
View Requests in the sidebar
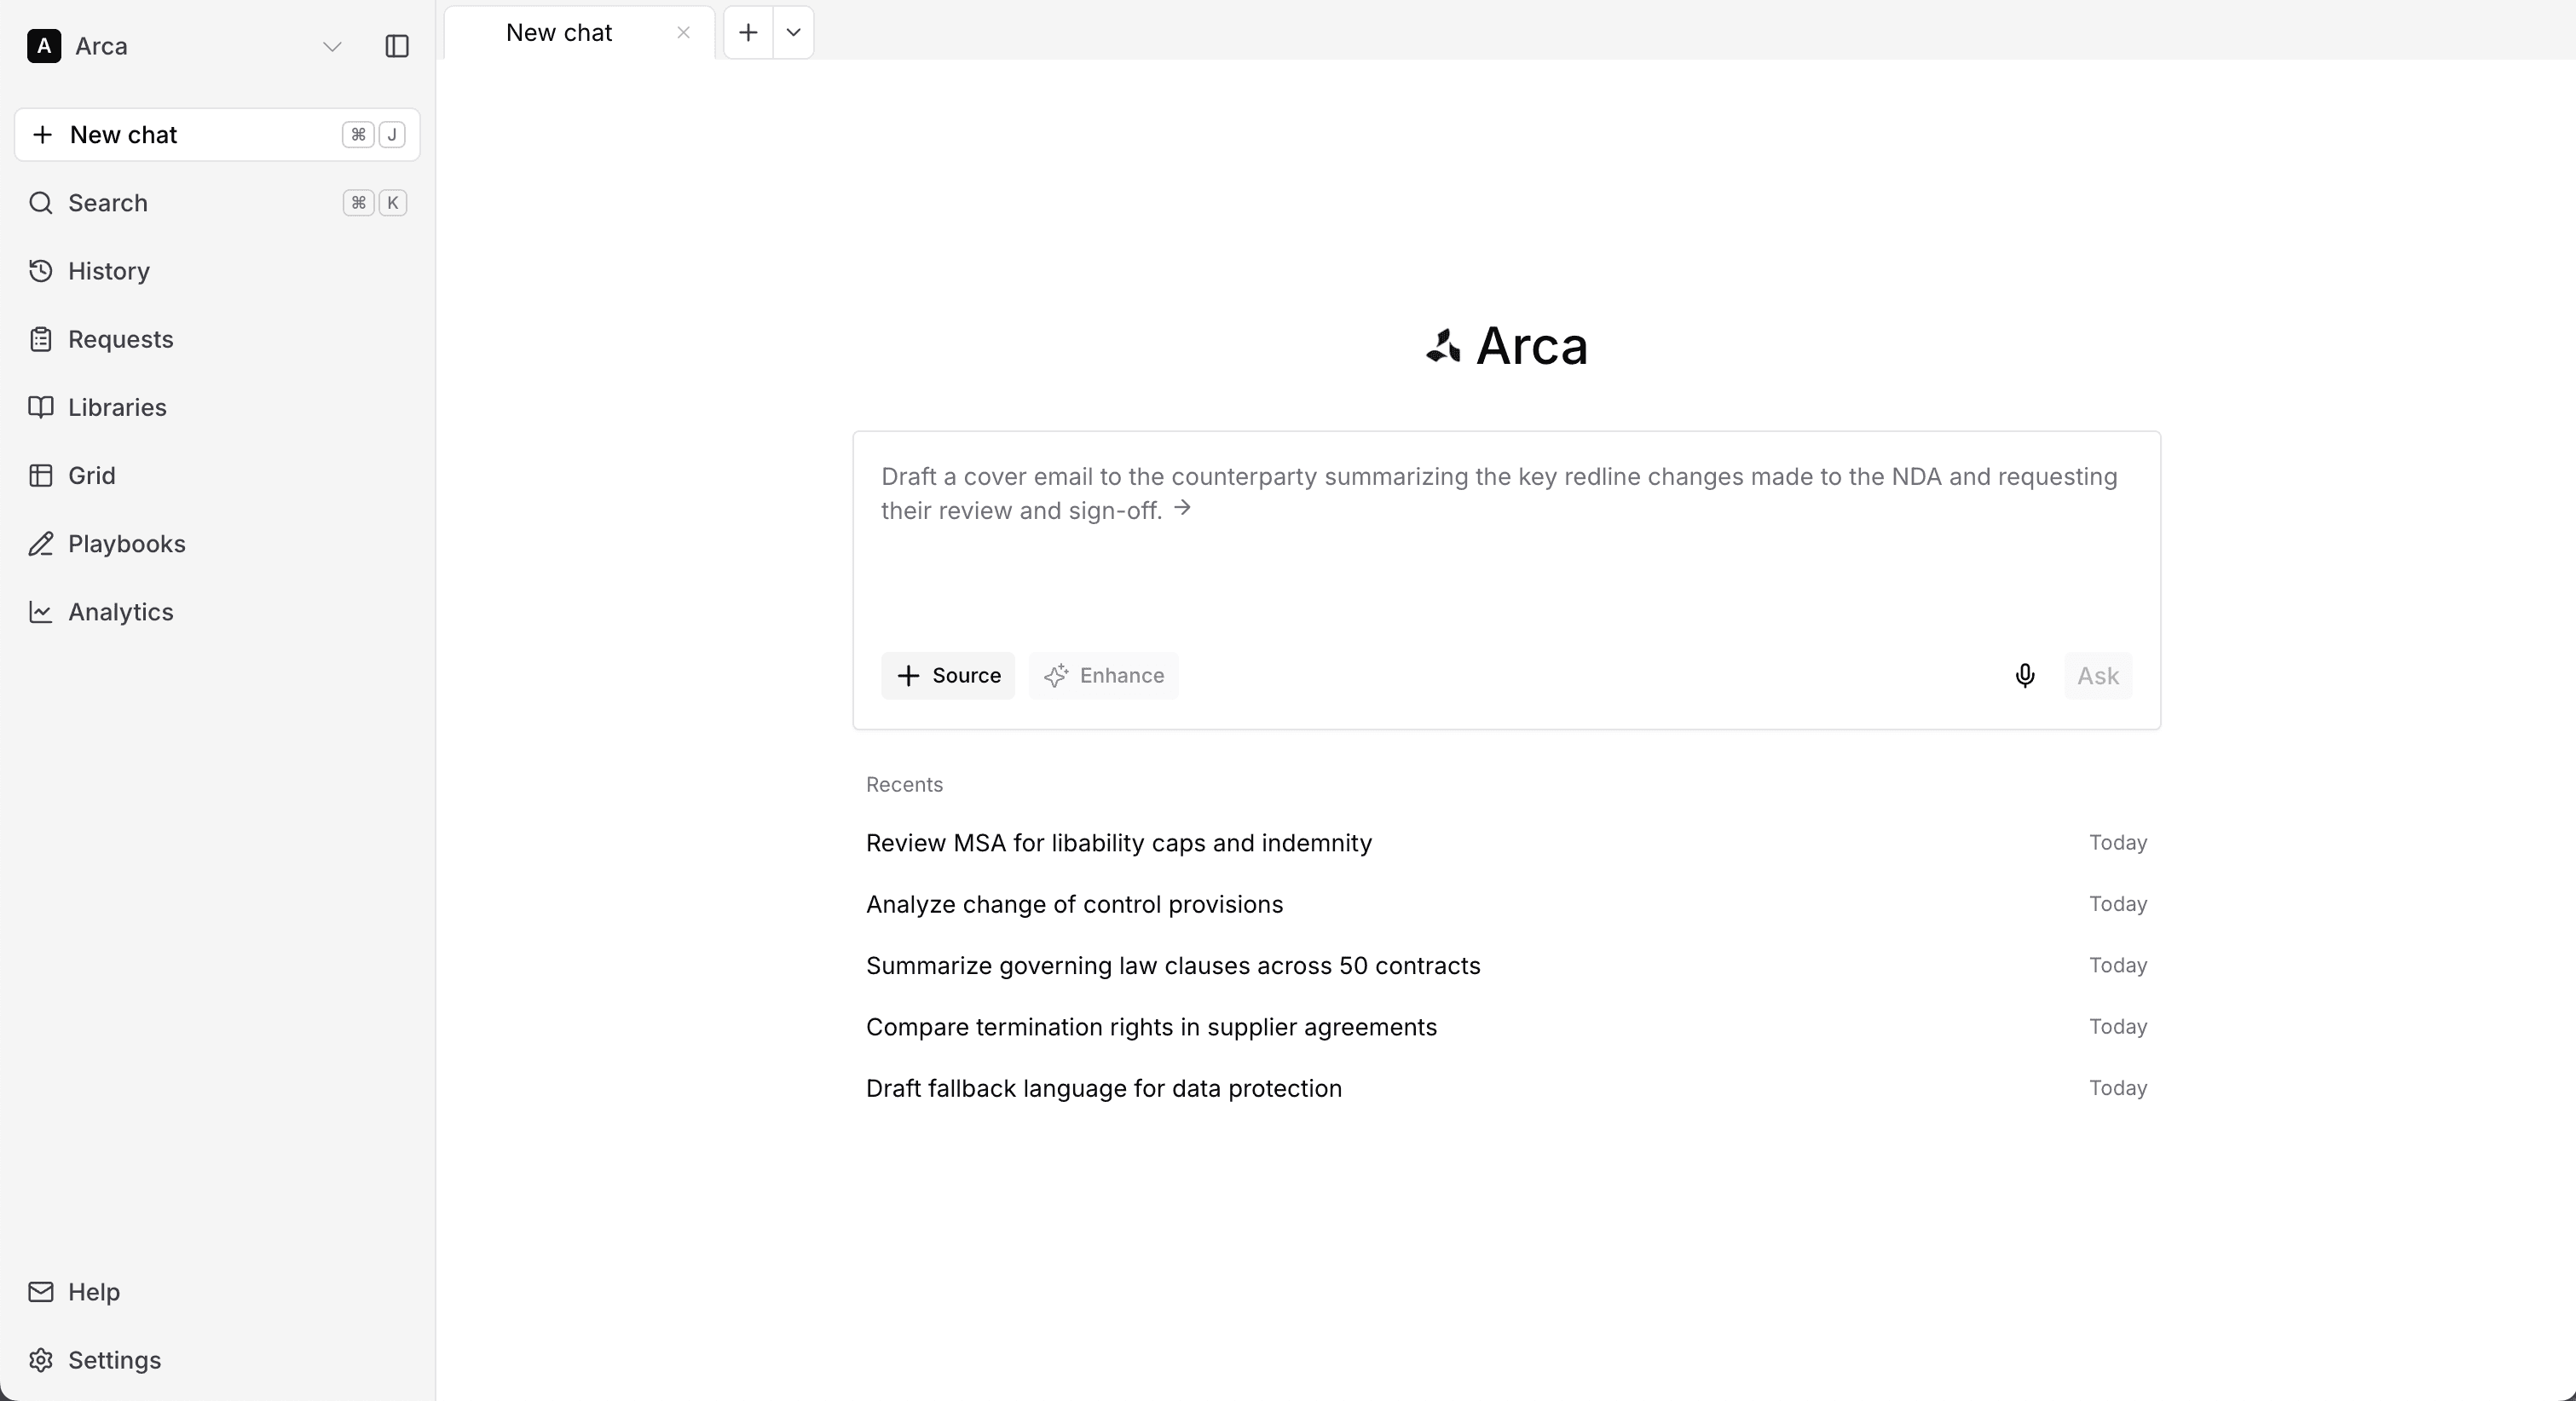click(120, 339)
